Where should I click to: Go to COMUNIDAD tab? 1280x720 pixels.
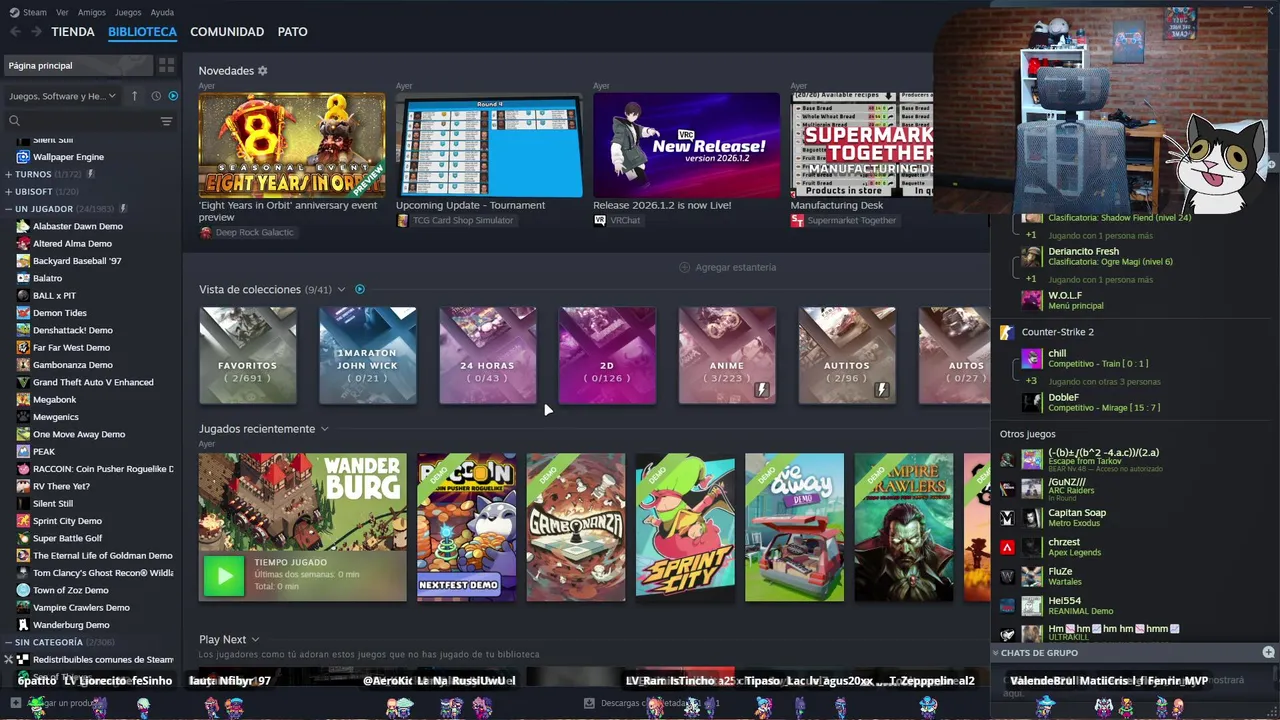[227, 32]
